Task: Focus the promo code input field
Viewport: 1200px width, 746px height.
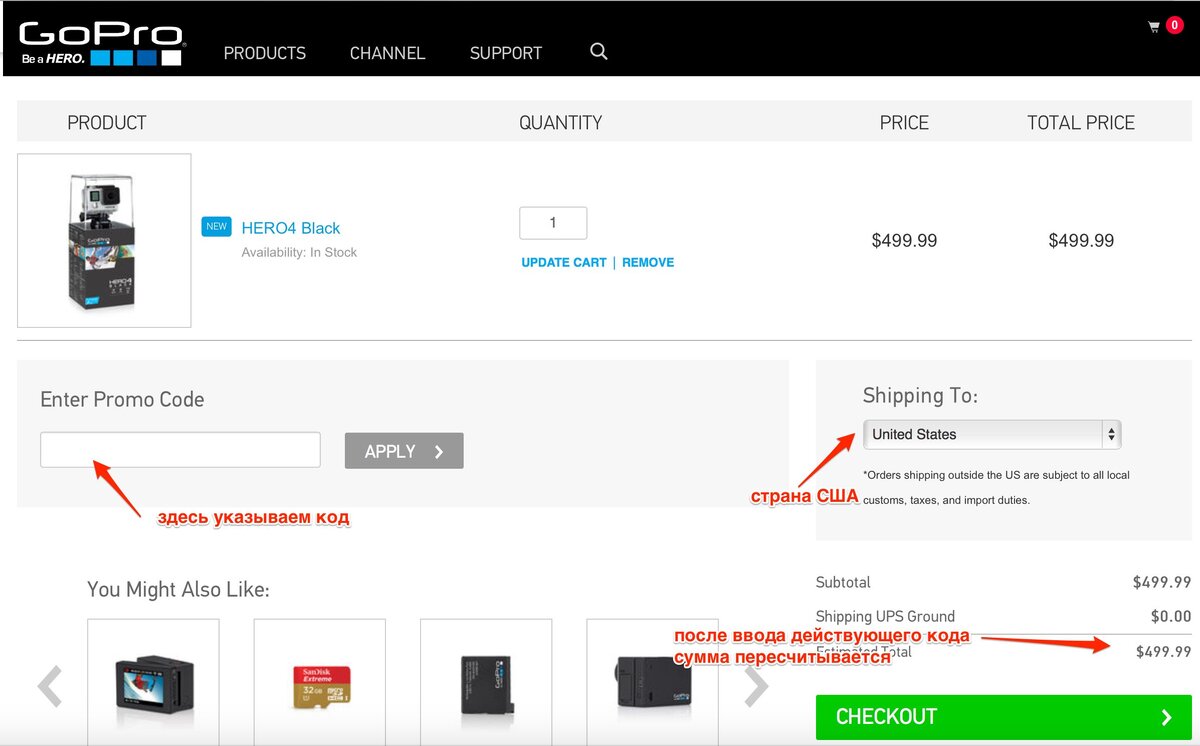Action: pyautogui.click(x=180, y=450)
